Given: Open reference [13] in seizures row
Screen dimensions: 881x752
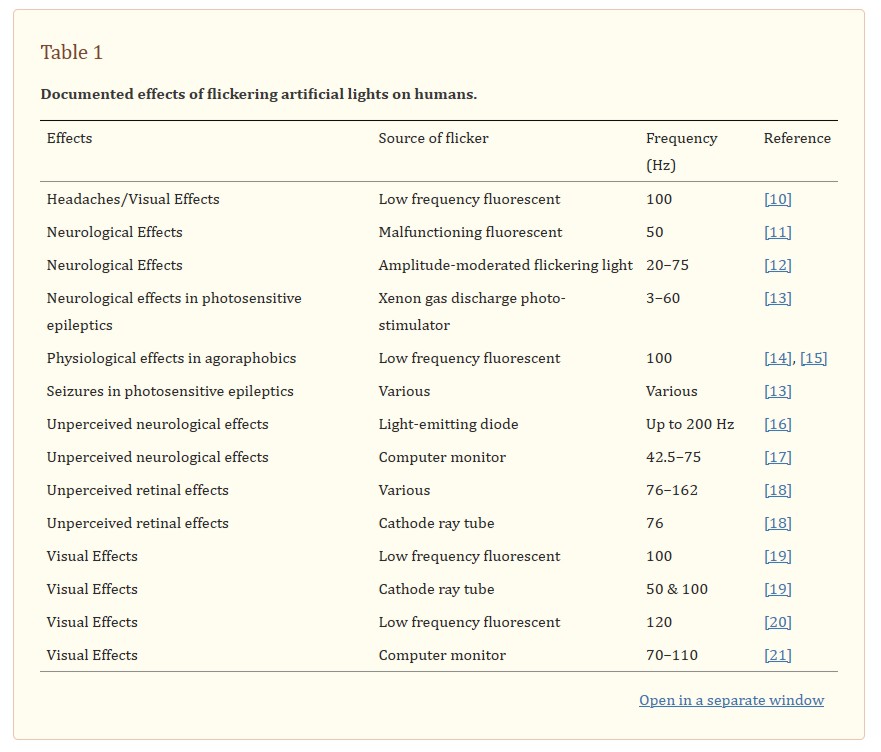Looking at the screenshot, I should pos(778,392).
